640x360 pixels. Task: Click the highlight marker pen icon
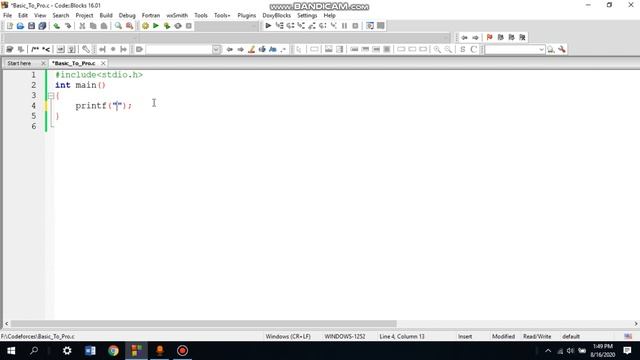coord(251,49)
